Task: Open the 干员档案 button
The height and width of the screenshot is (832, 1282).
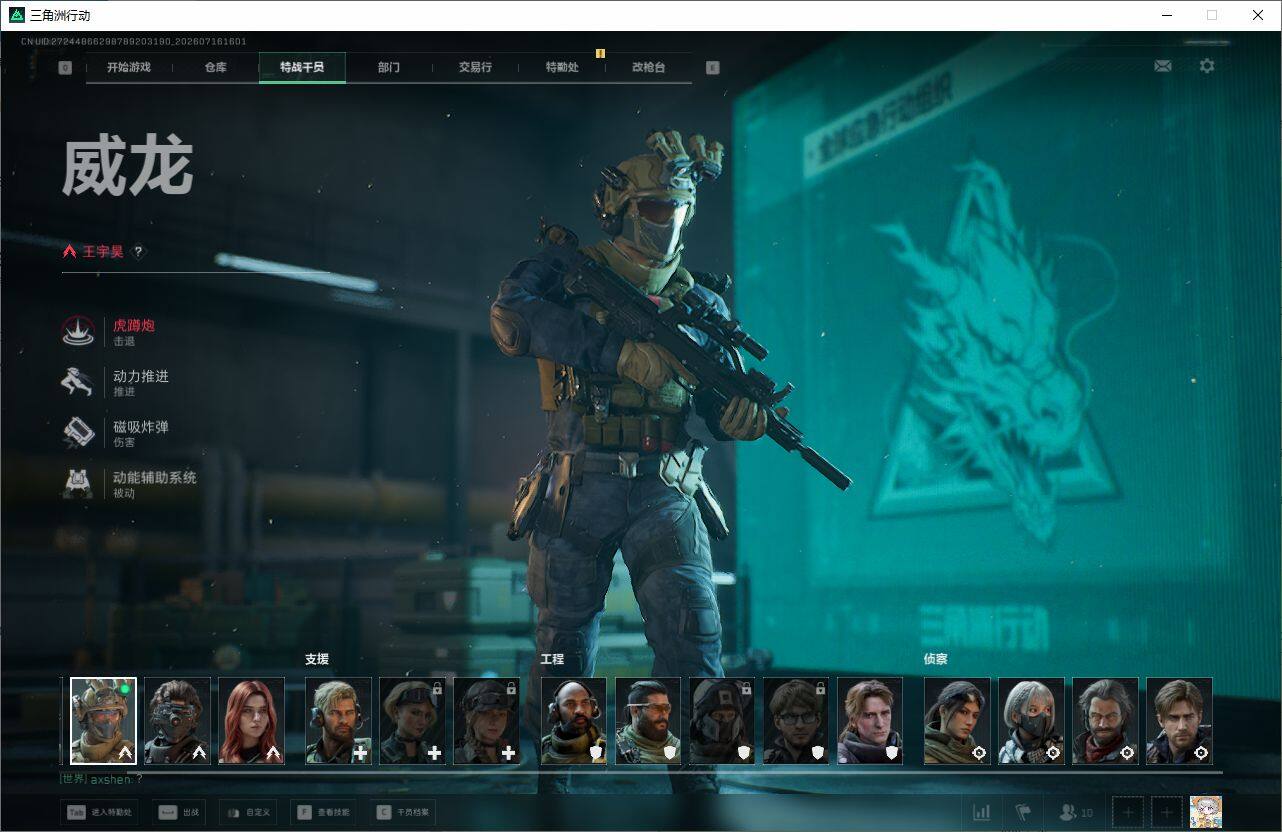Action: click(x=404, y=812)
